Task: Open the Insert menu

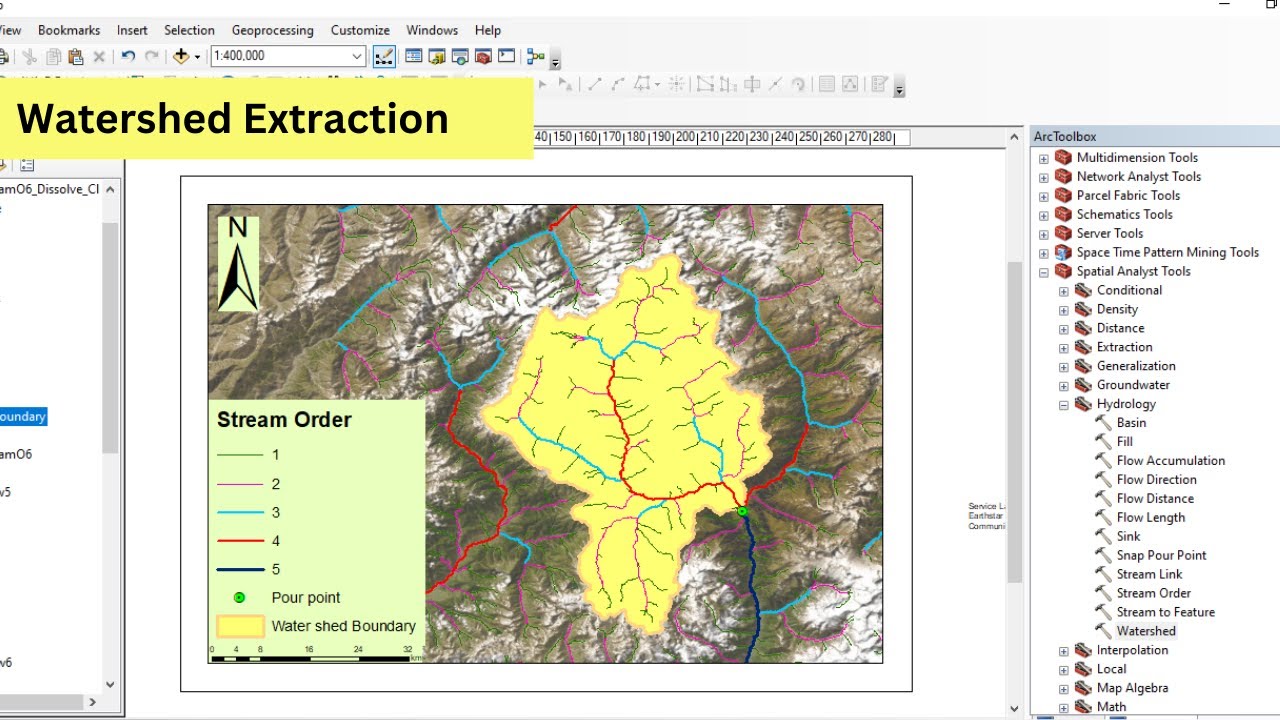Action: click(x=132, y=30)
